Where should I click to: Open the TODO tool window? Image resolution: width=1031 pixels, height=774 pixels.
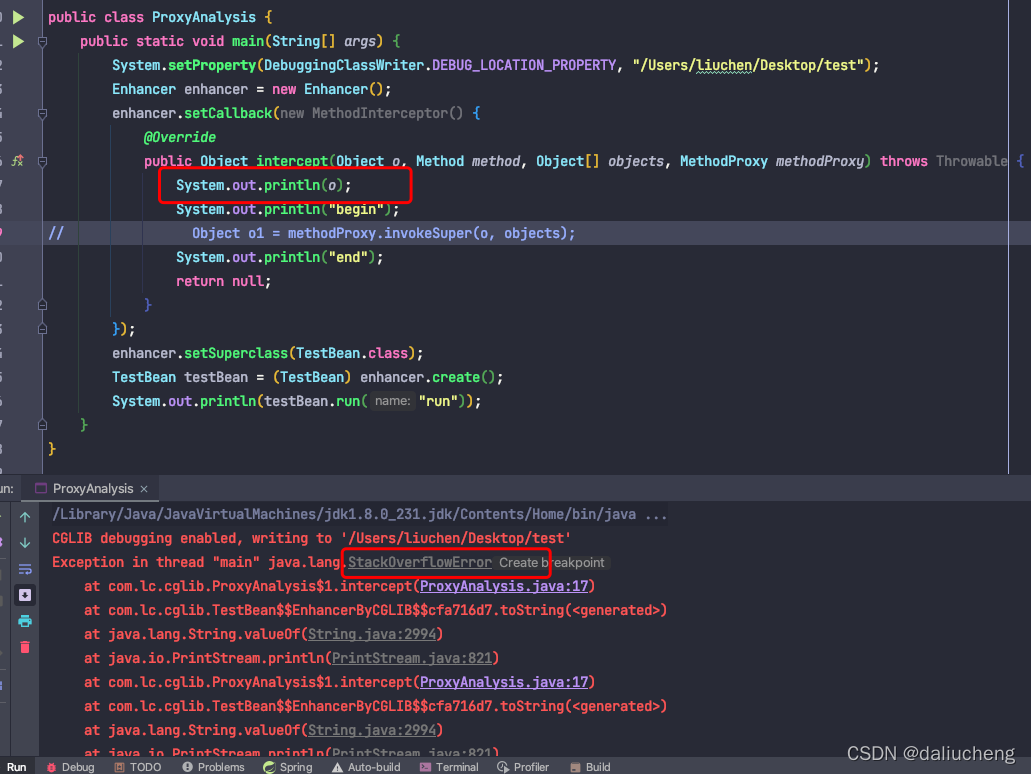click(x=137, y=767)
